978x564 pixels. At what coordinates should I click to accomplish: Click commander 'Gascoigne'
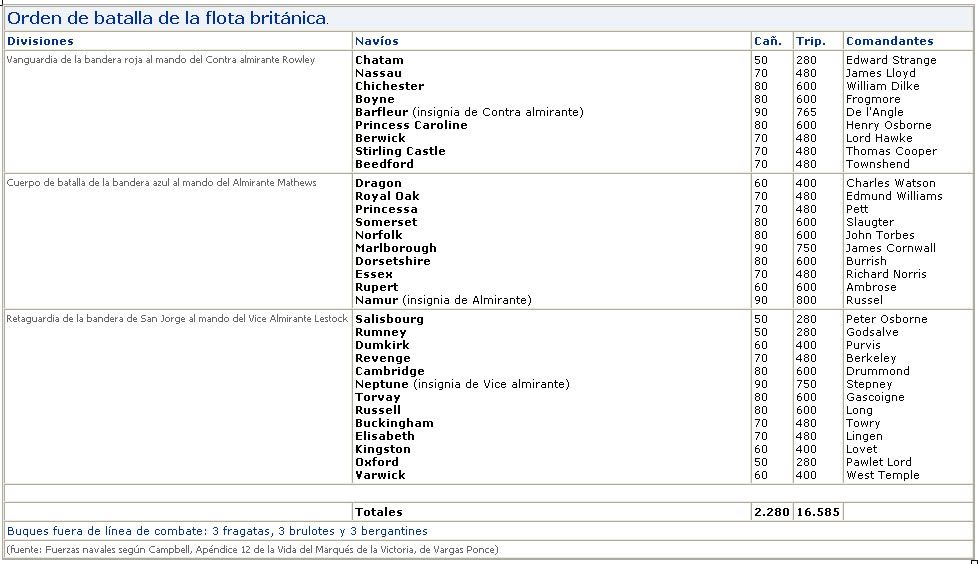click(875, 397)
